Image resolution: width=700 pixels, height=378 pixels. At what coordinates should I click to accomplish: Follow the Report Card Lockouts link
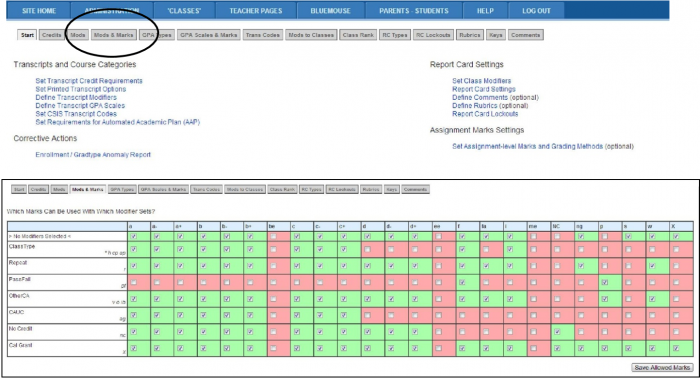tap(485, 114)
